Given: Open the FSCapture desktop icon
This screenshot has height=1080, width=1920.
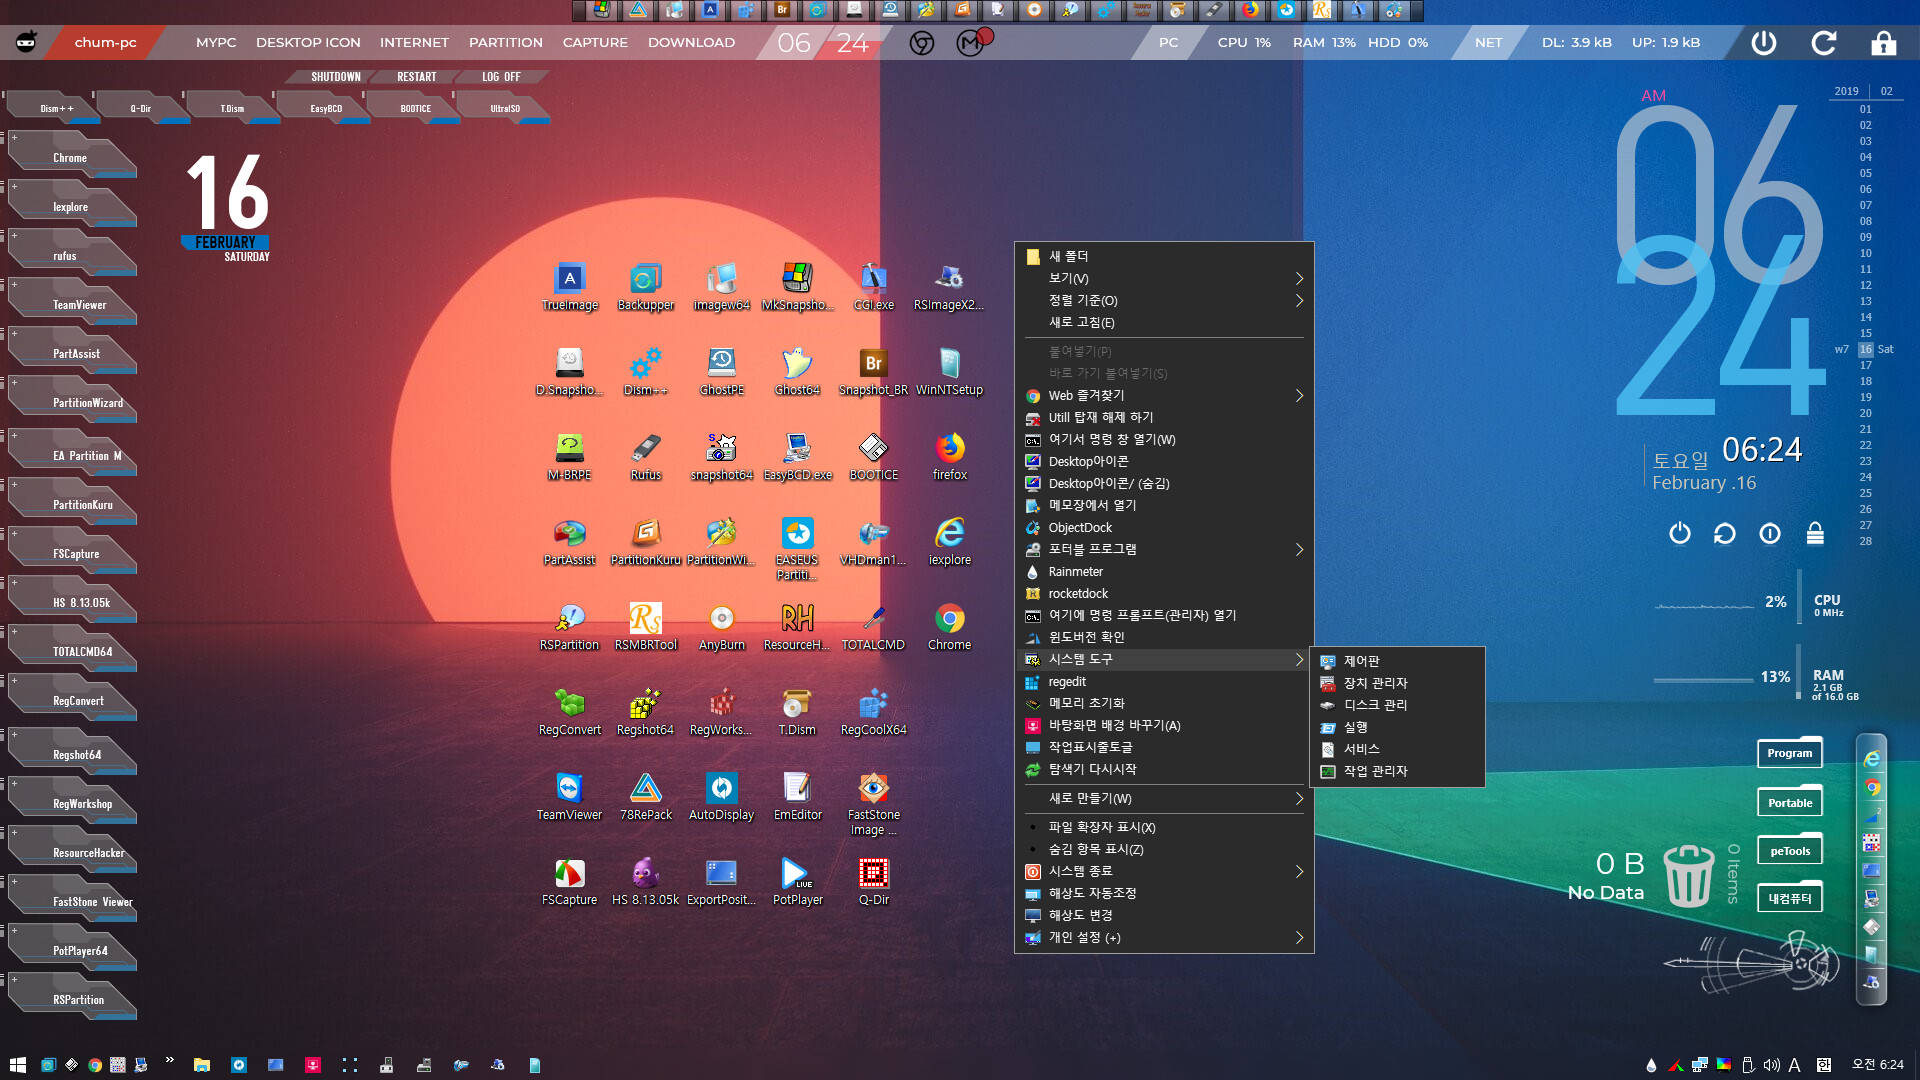Looking at the screenshot, I should 569,882.
